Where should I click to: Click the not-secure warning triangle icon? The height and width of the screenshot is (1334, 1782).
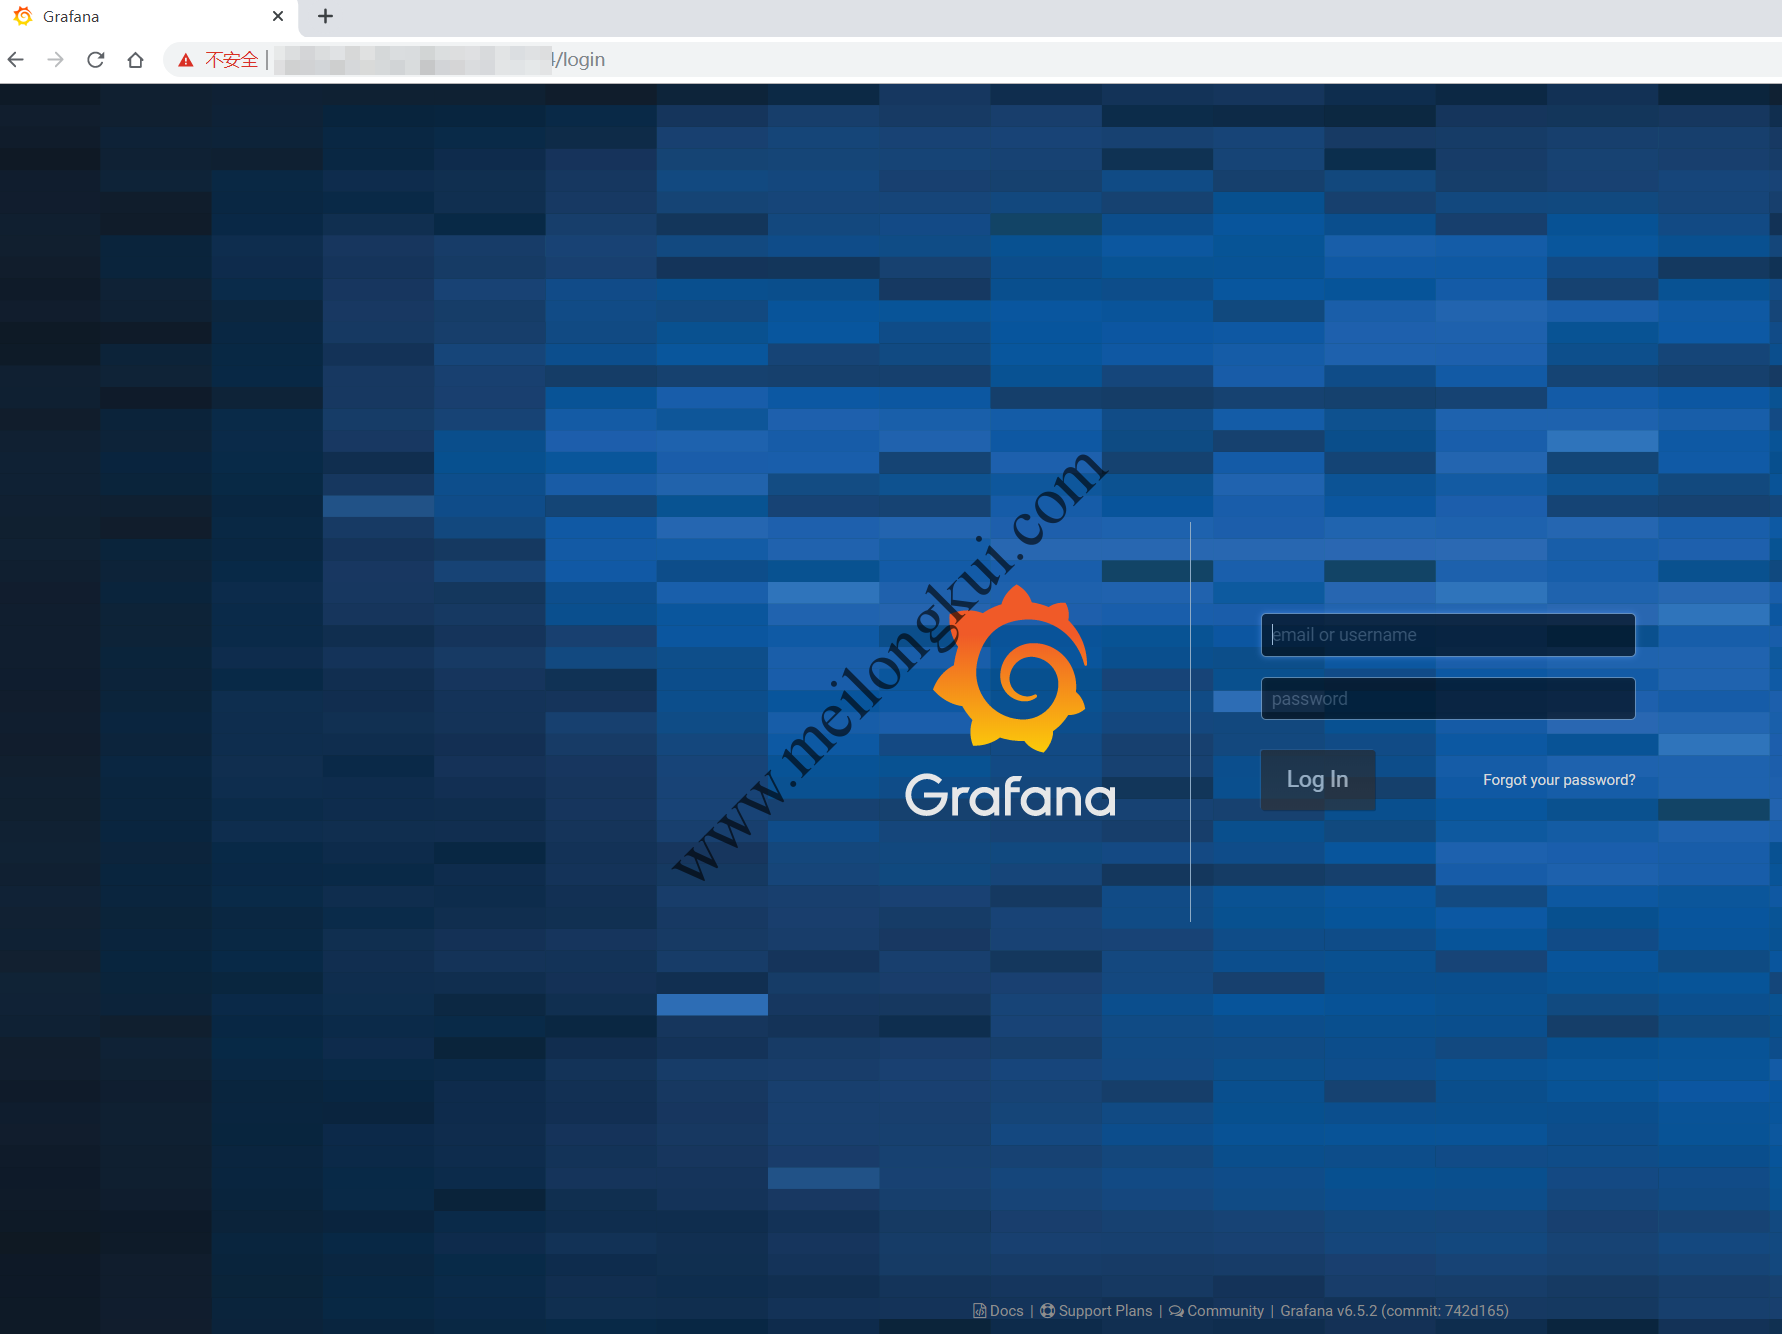[x=186, y=60]
